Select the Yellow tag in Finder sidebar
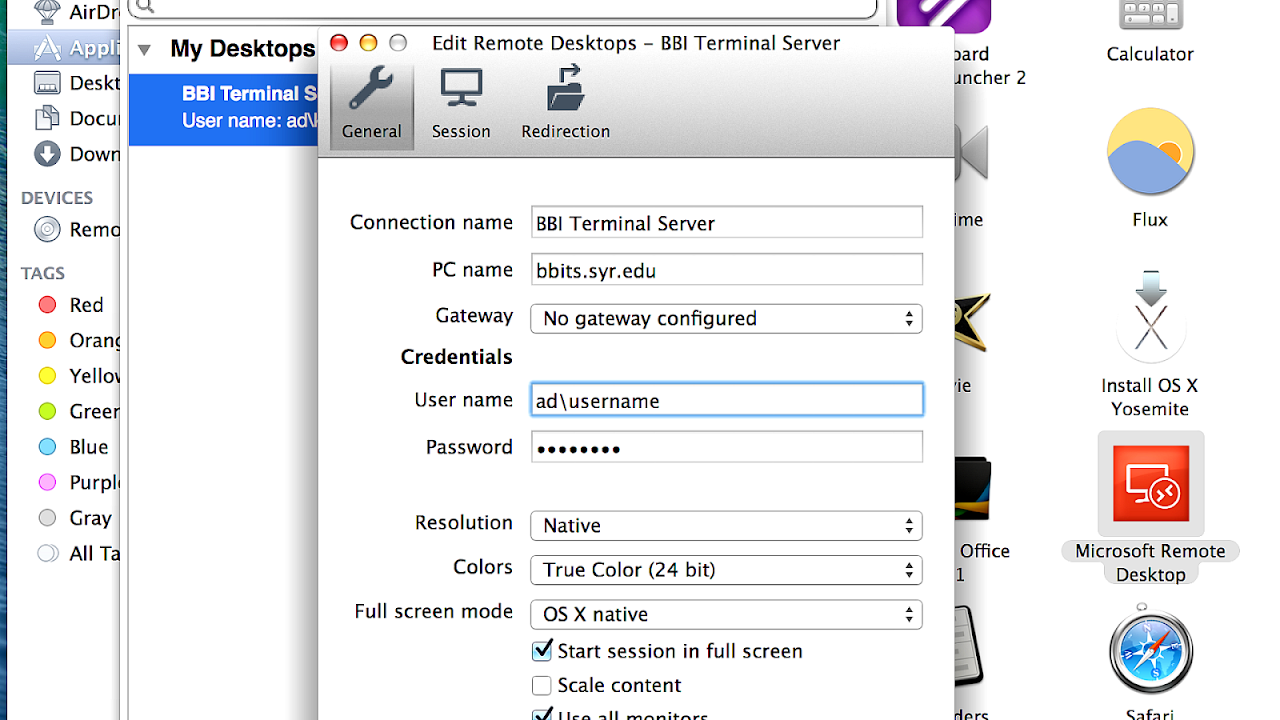The image size is (1280, 720). click(78, 376)
